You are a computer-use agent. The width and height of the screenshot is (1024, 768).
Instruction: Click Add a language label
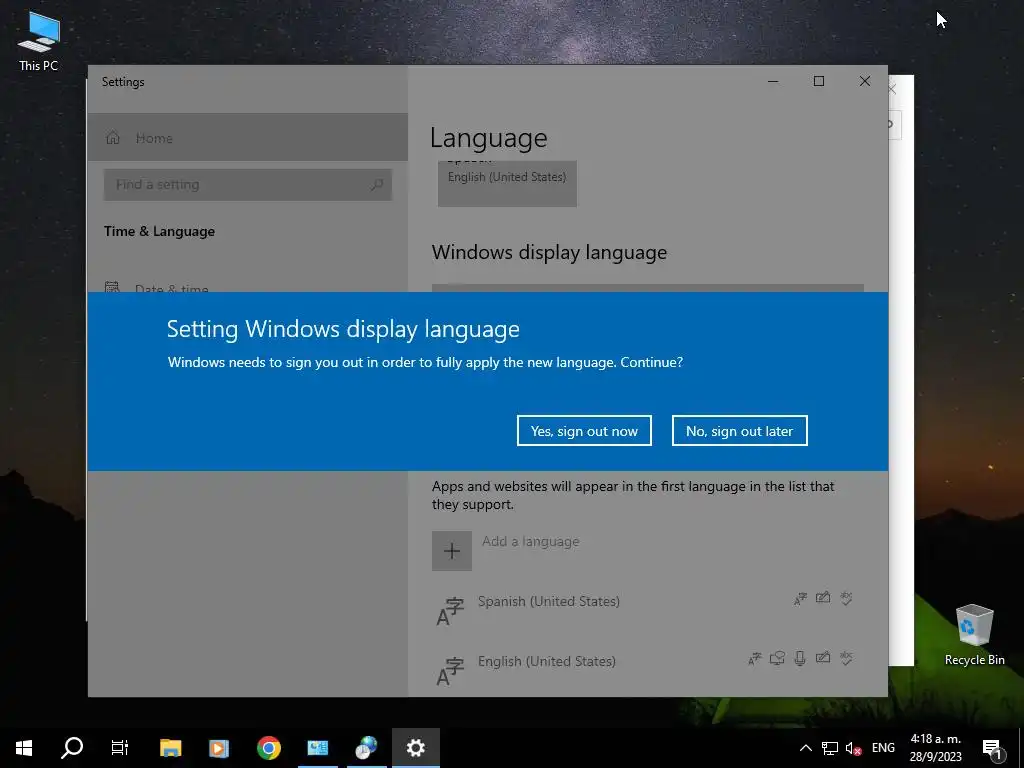pyautogui.click(x=530, y=541)
